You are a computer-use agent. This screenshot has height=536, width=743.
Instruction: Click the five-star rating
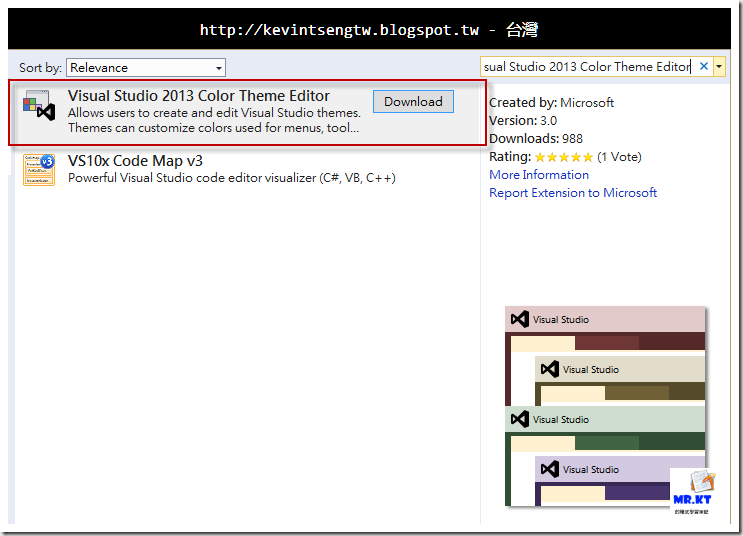[x=564, y=157]
